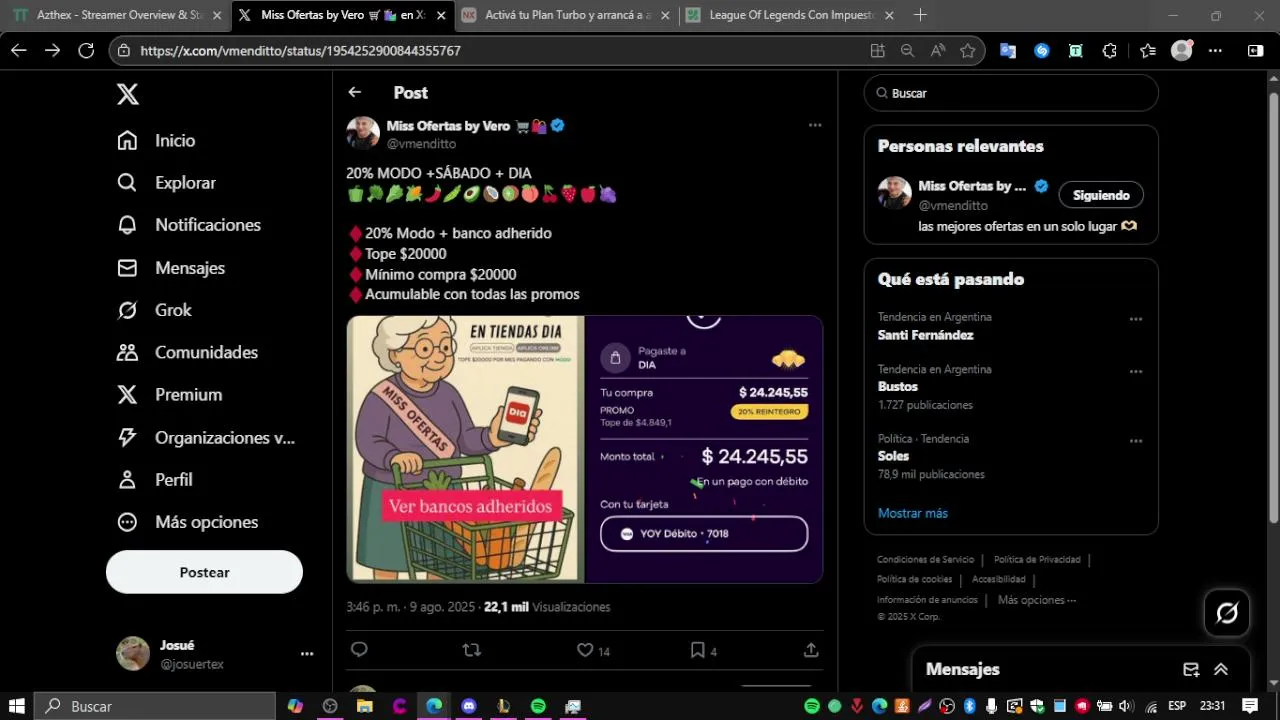This screenshot has width=1280, height=720.
Task: Reload the page
Action: 86,50
